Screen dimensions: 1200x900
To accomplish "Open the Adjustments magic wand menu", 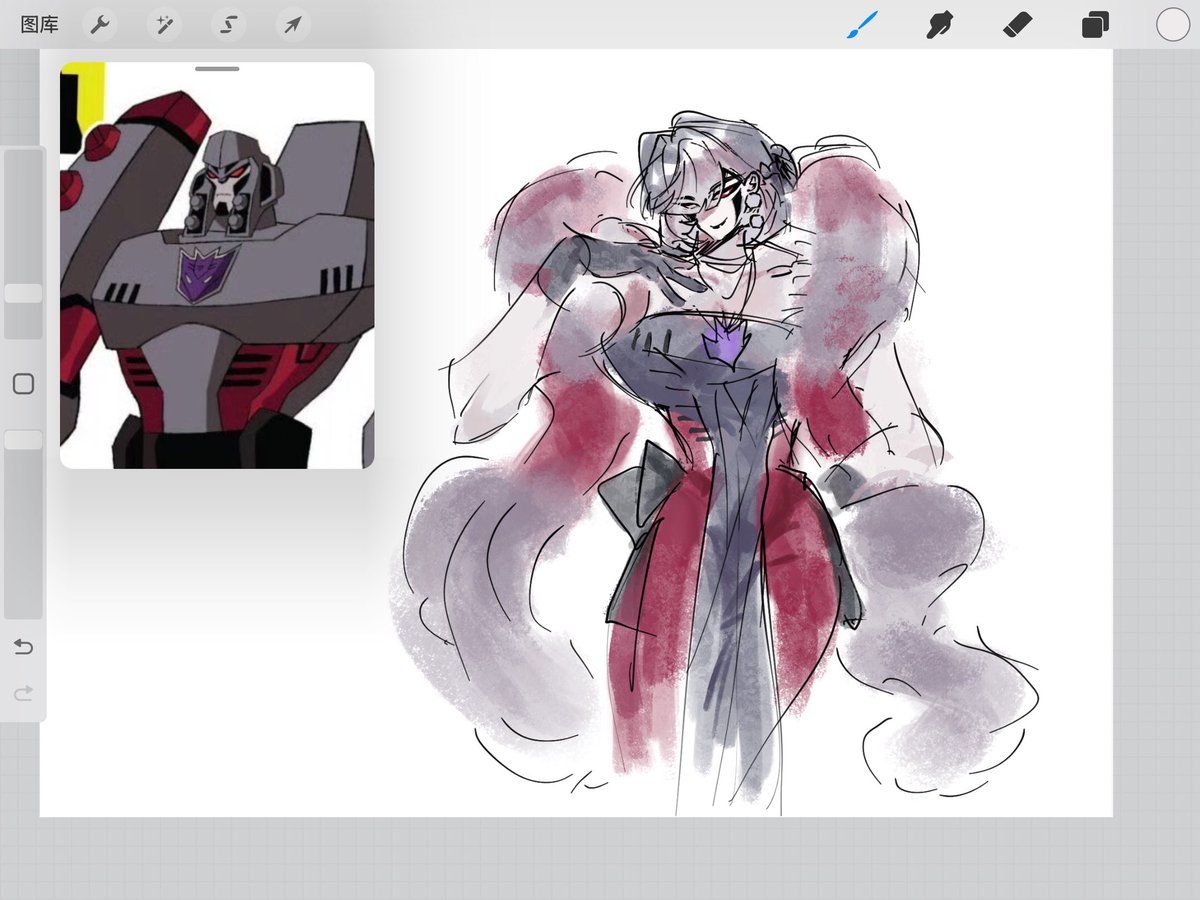I will (x=163, y=25).
